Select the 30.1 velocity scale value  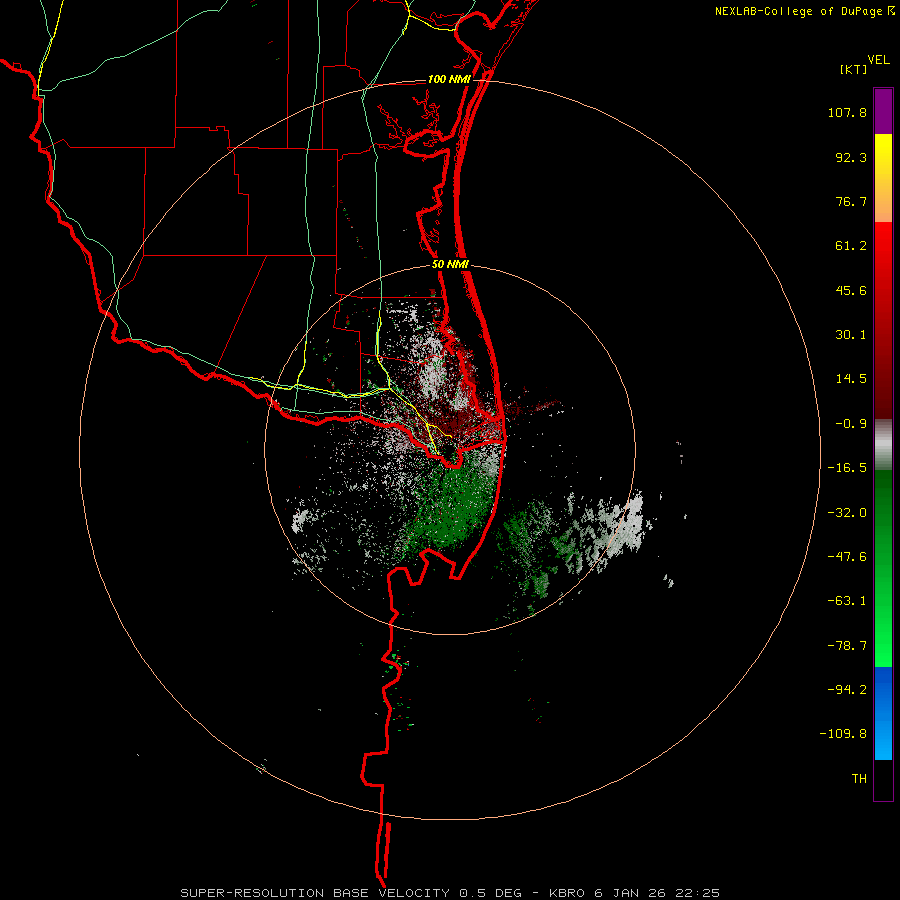(x=851, y=335)
